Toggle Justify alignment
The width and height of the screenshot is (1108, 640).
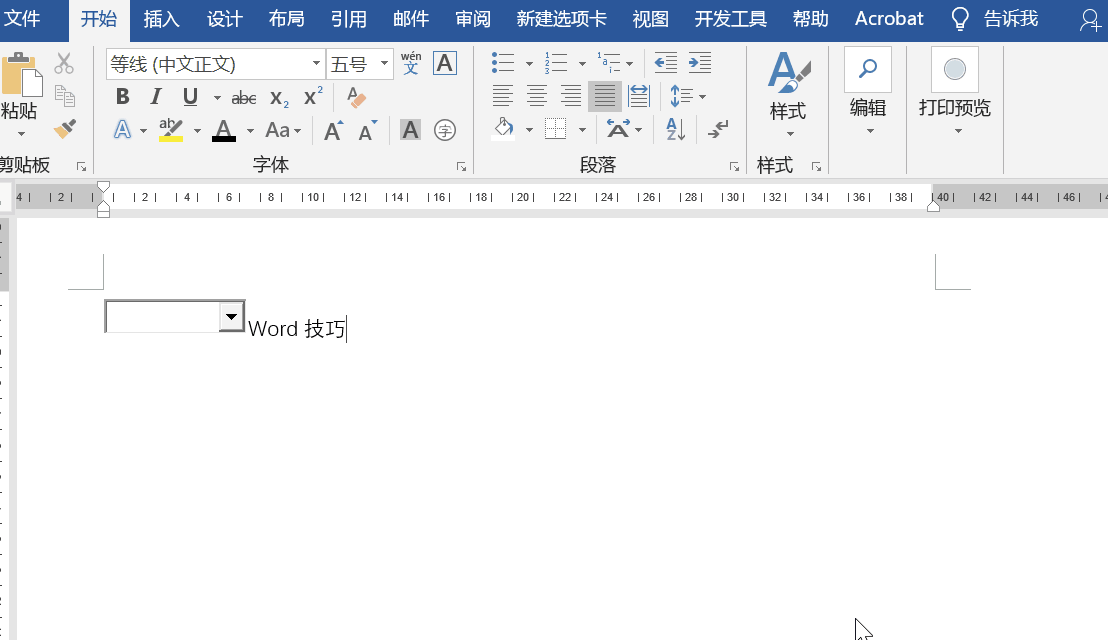(x=604, y=96)
